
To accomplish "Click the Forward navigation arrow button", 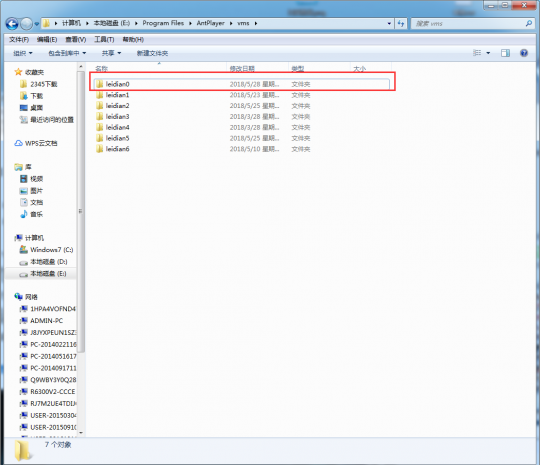I will (x=26, y=24).
